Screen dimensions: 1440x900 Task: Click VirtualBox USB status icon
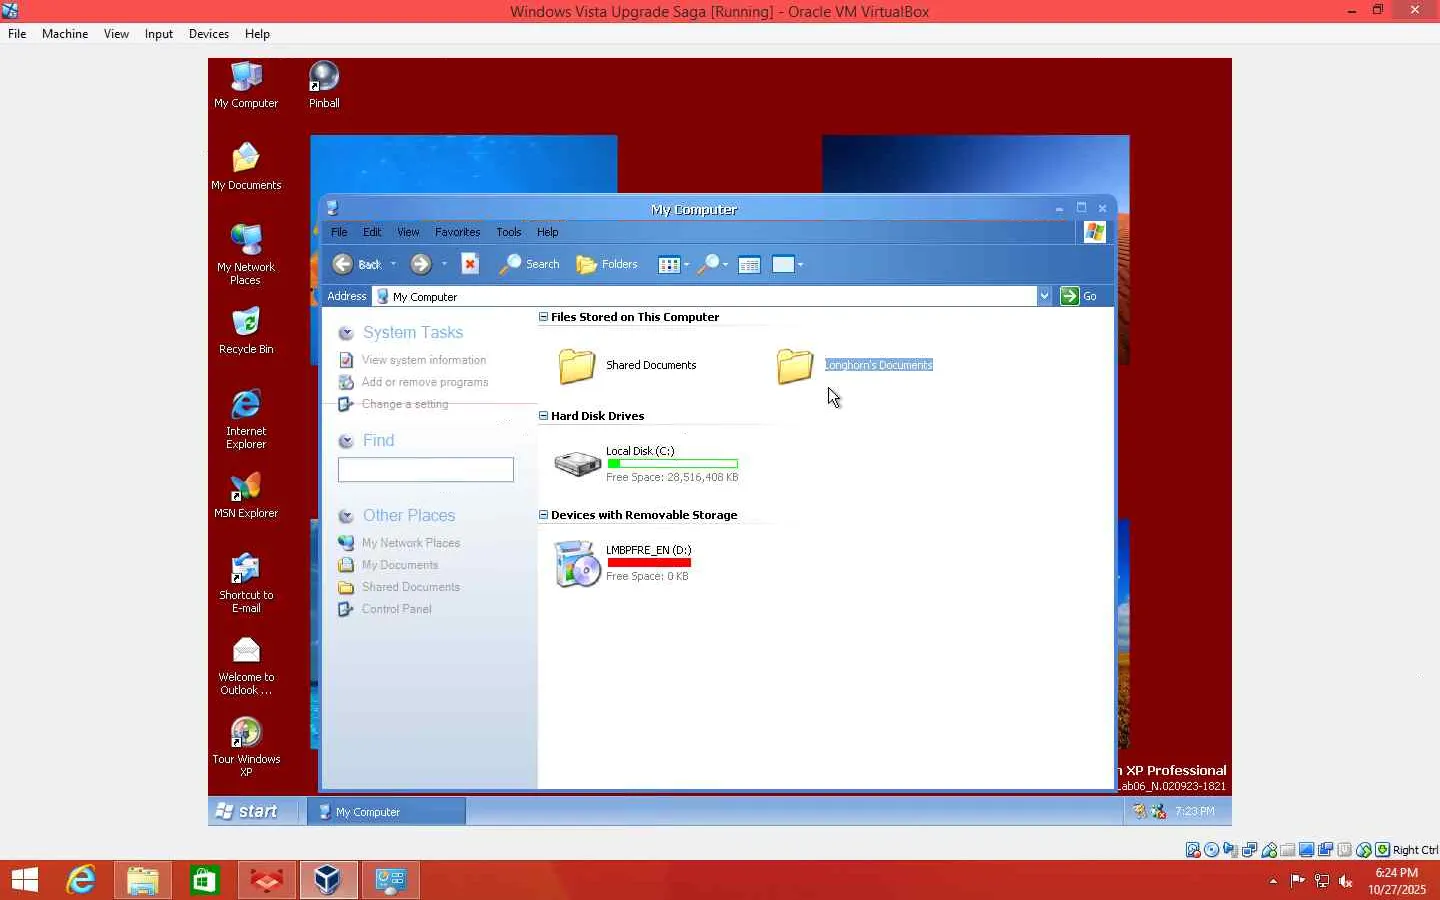pos(1269,850)
